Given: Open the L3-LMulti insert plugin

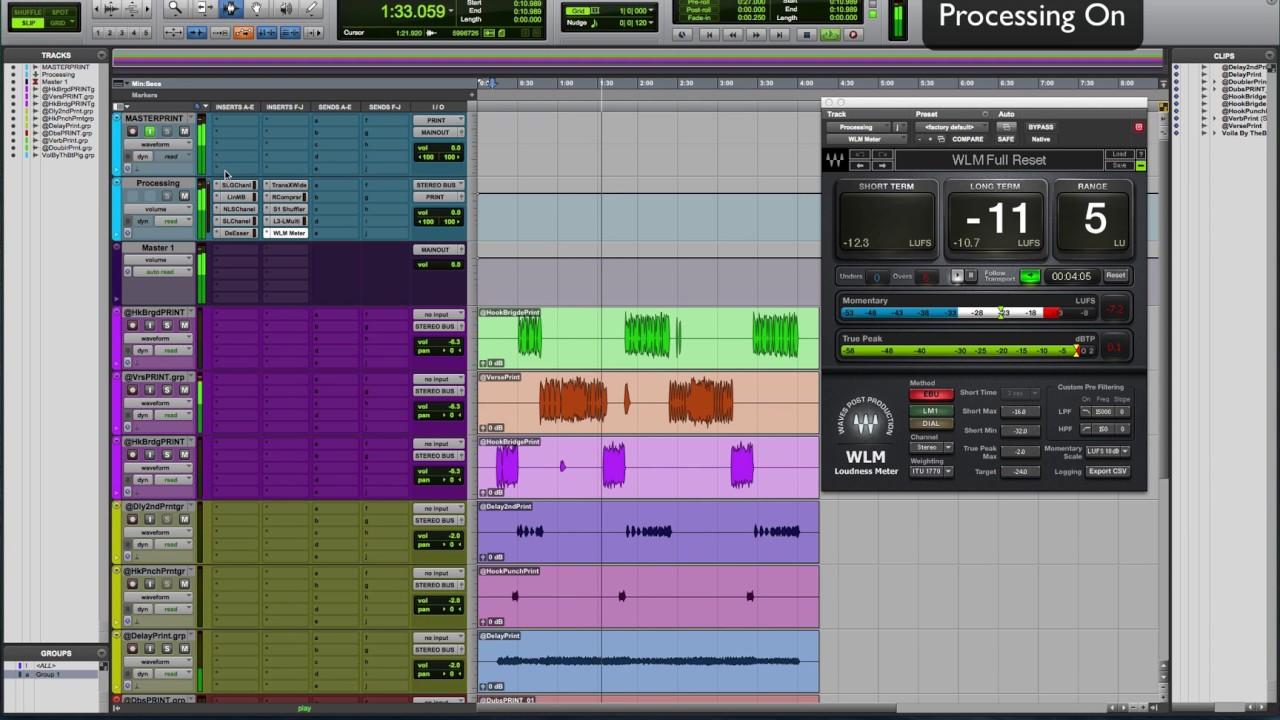Looking at the screenshot, I should 287,221.
